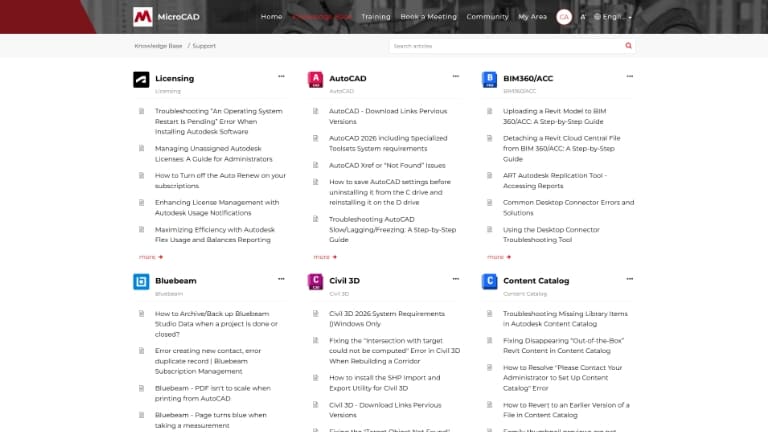Click the red search magnifier icon

click(628, 46)
